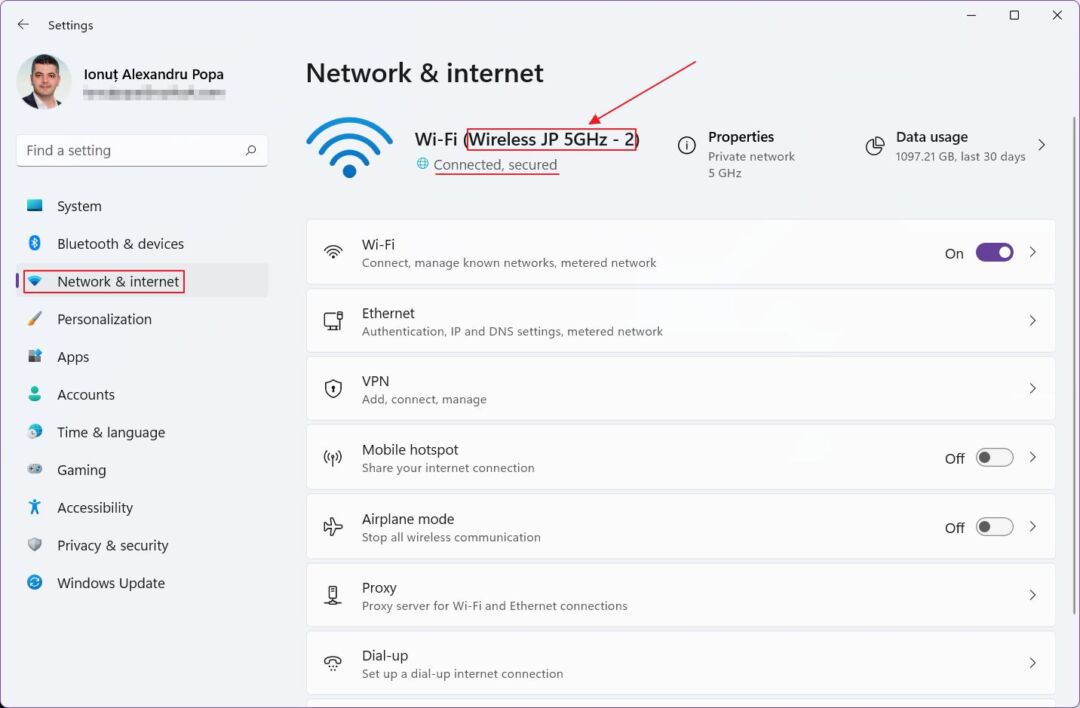The image size is (1080, 708).
Task: Turn off the Wi-Fi toggle
Action: [995, 253]
